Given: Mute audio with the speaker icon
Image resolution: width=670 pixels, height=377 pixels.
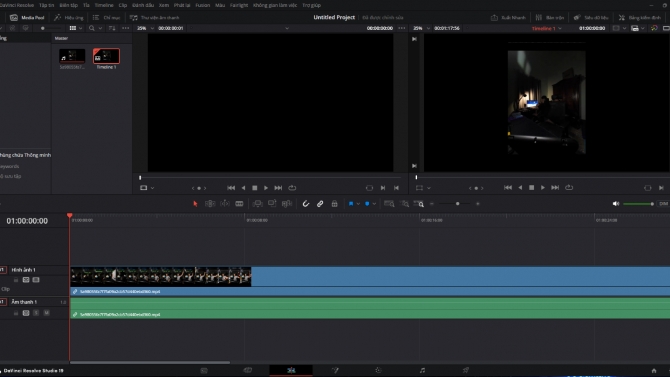Looking at the screenshot, I should click(616, 204).
